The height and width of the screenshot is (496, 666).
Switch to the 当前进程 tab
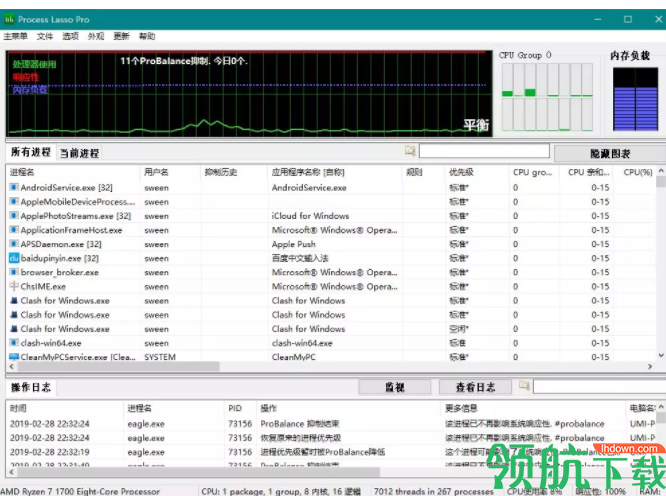click(x=79, y=153)
